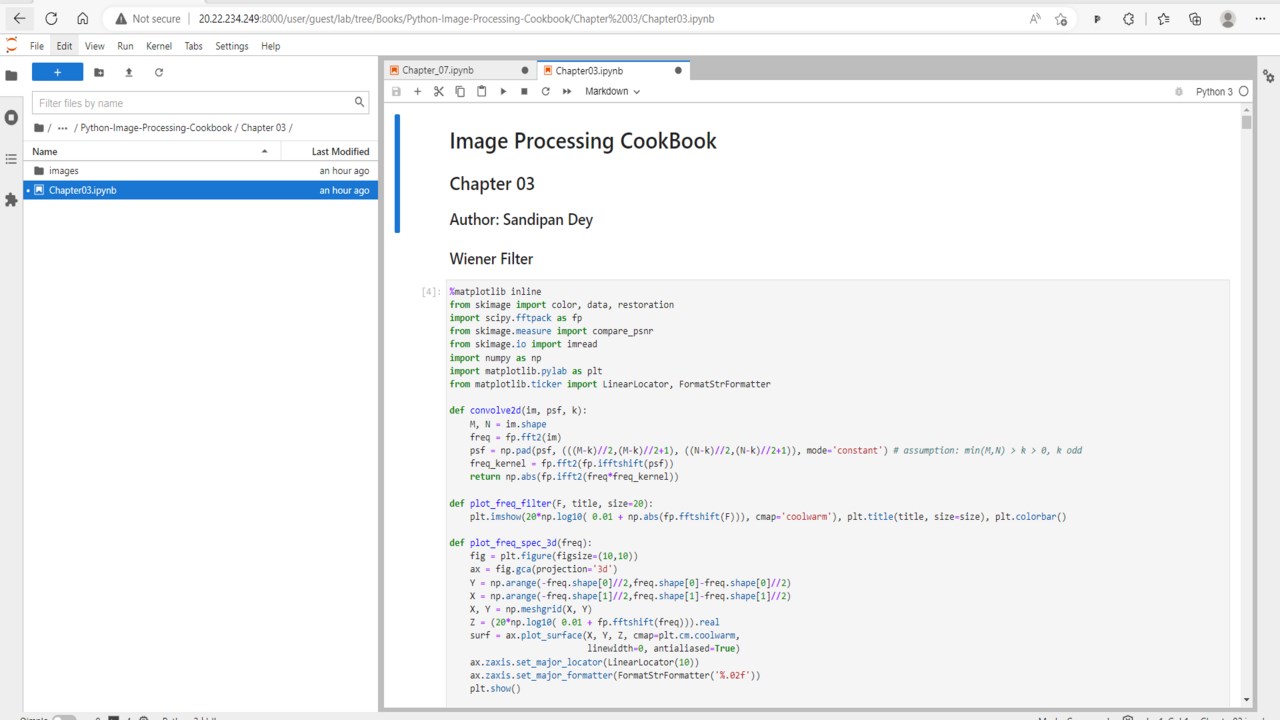Viewport: 1280px width, 720px height.
Task: Click the Python-Image-Processing-Cookbook breadcrumb link
Action: click(x=156, y=128)
